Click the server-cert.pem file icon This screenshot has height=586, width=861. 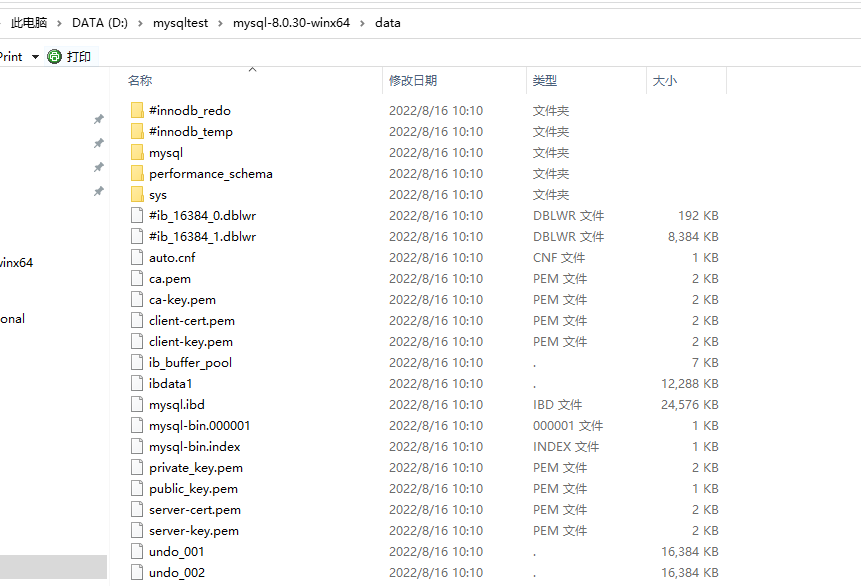(x=137, y=509)
